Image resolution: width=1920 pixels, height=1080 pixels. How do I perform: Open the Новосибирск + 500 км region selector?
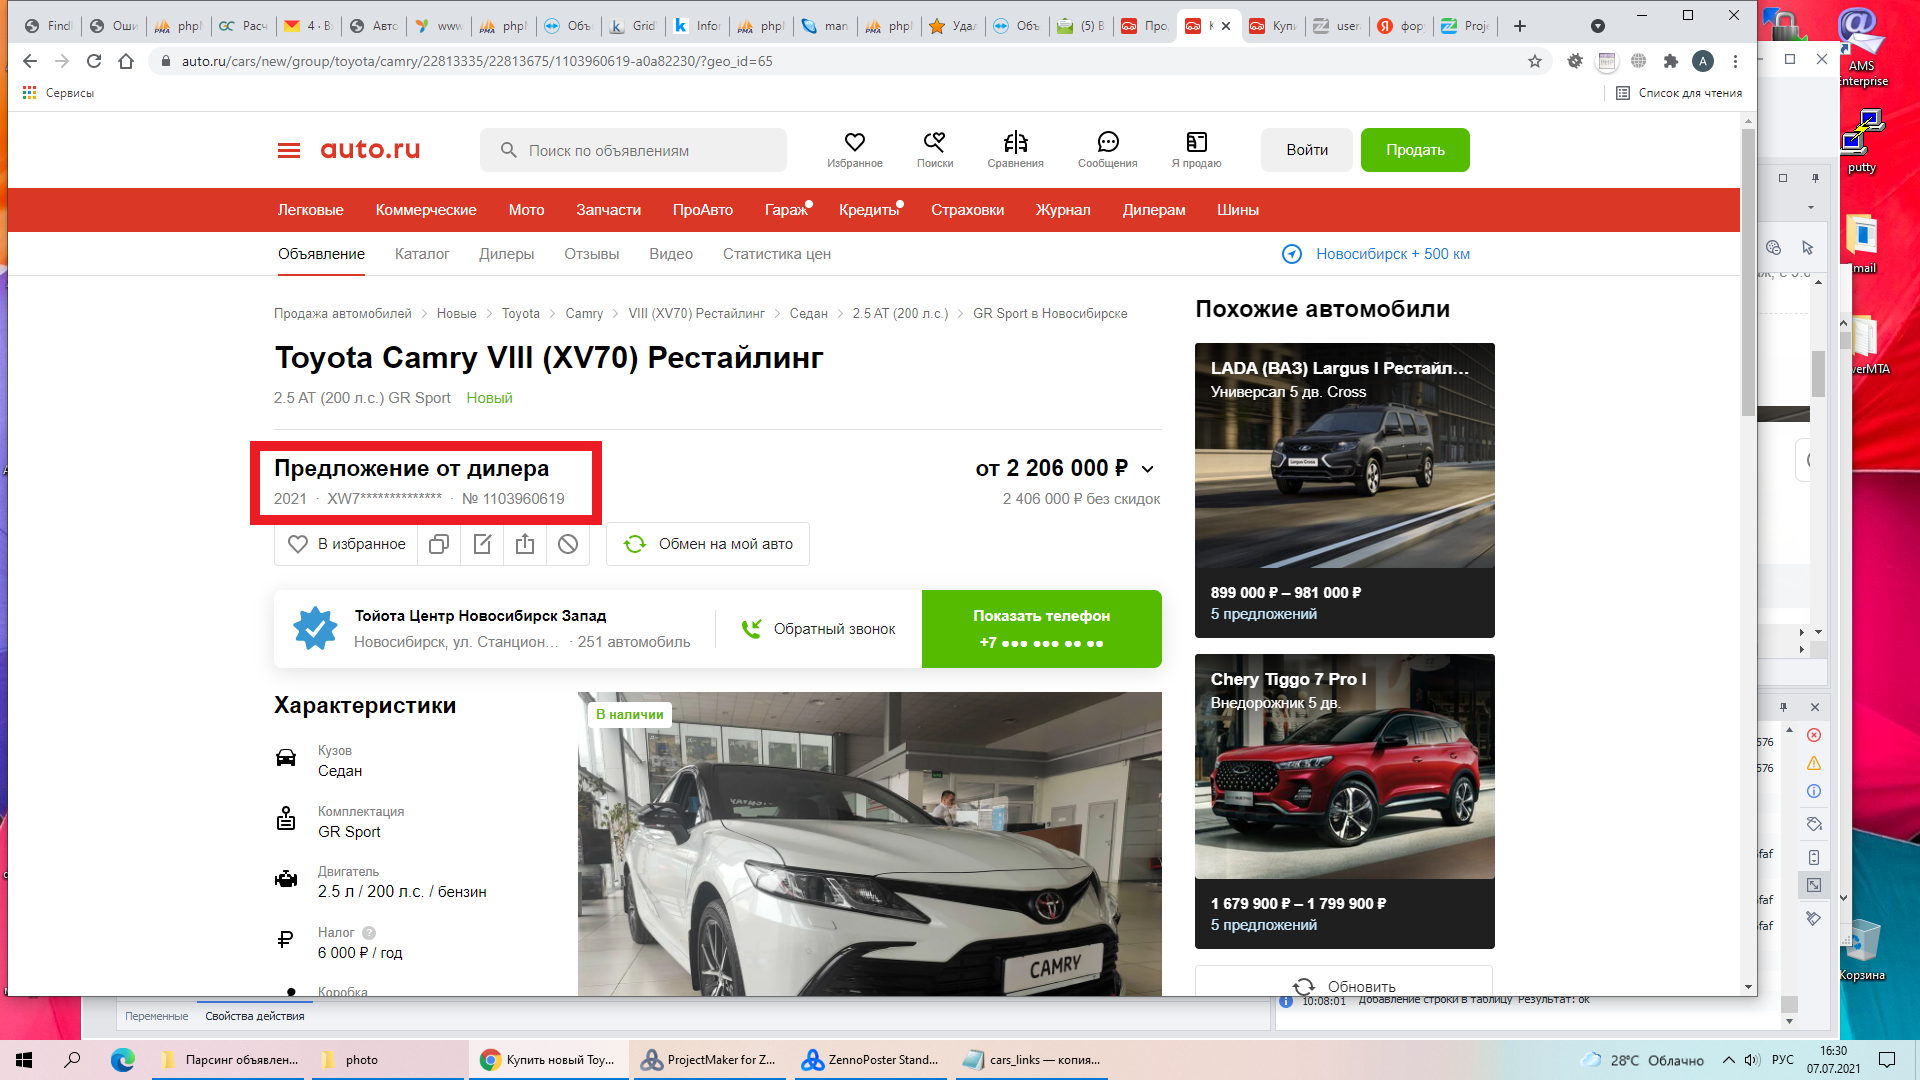point(1376,254)
